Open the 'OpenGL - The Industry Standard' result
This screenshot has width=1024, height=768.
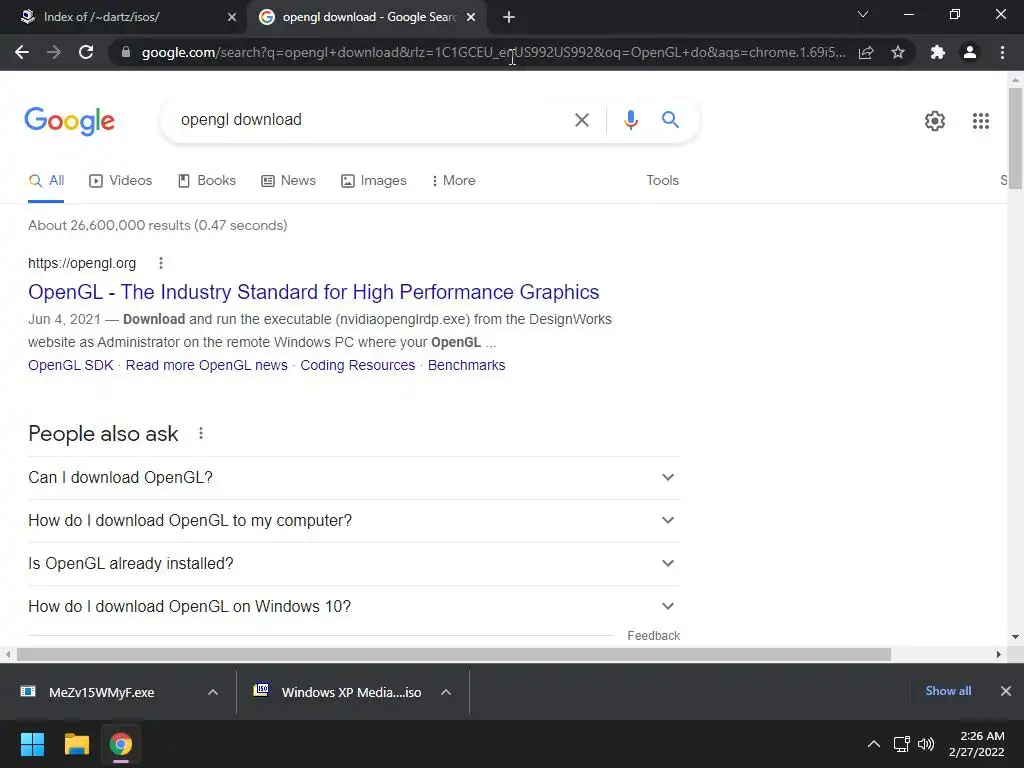coord(313,292)
